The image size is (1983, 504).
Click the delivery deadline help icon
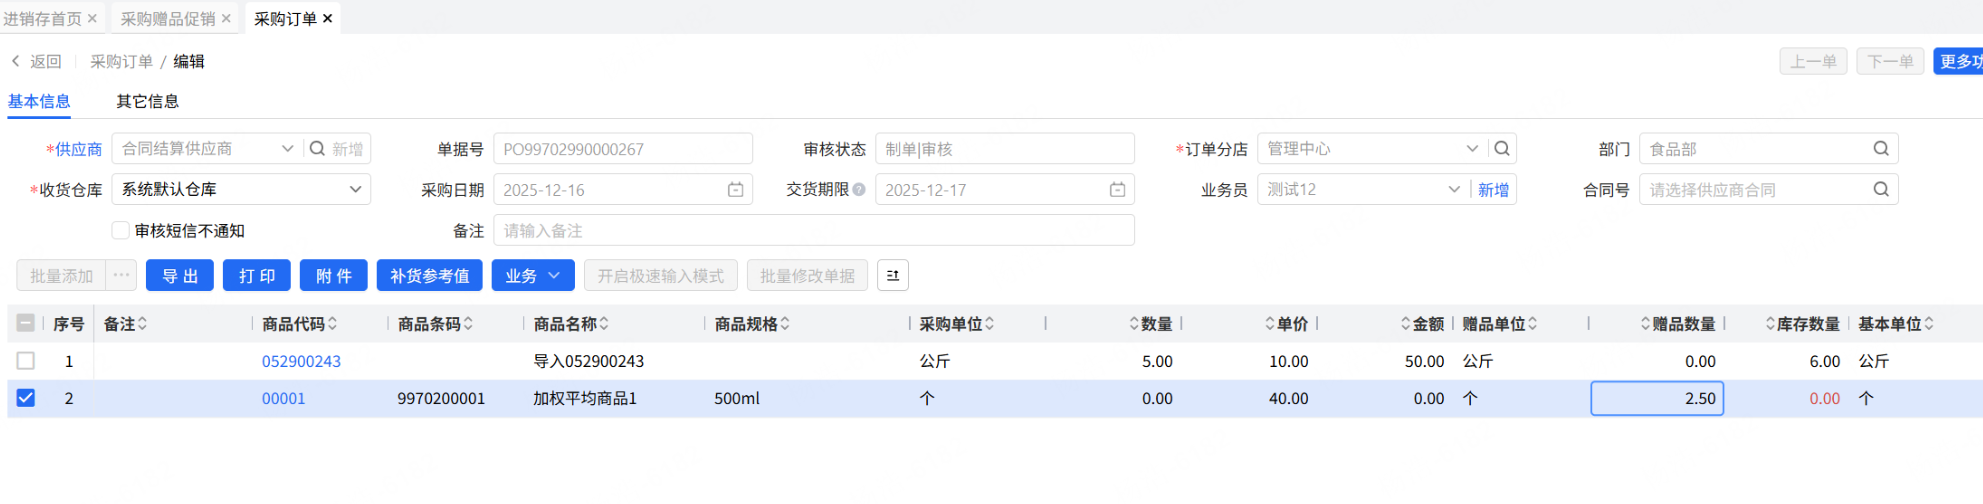tap(859, 190)
